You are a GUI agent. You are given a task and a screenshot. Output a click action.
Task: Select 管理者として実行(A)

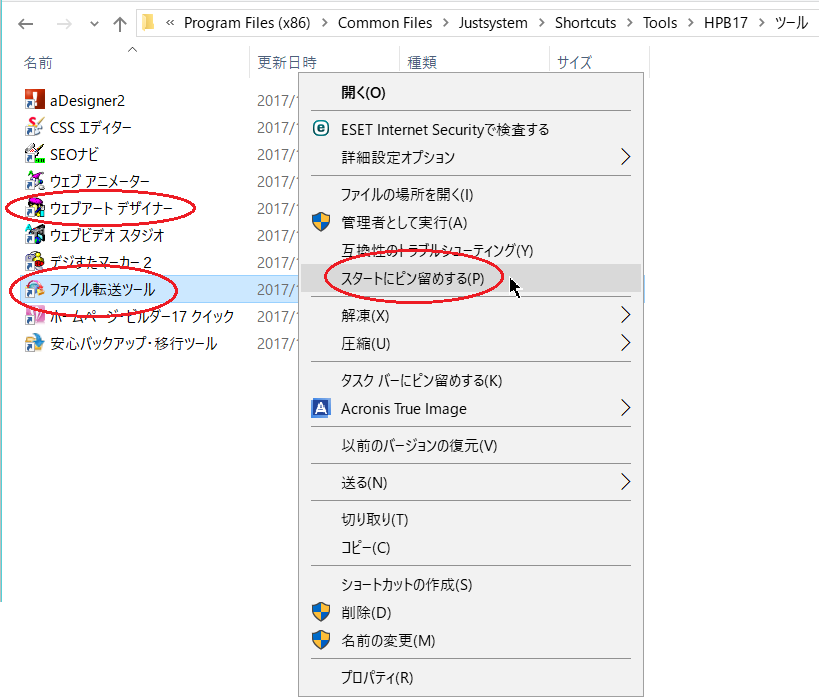click(x=471, y=223)
